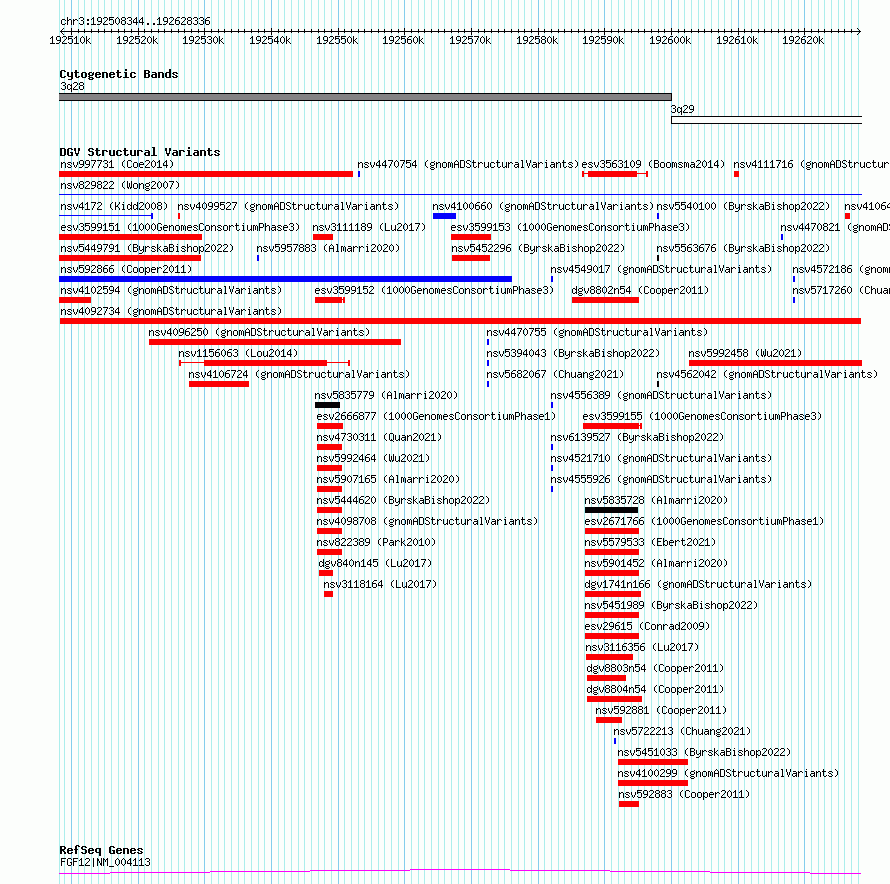Select dgv1741n166 gnomAD label
This screenshot has width=890, height=884.
[698, 584]
